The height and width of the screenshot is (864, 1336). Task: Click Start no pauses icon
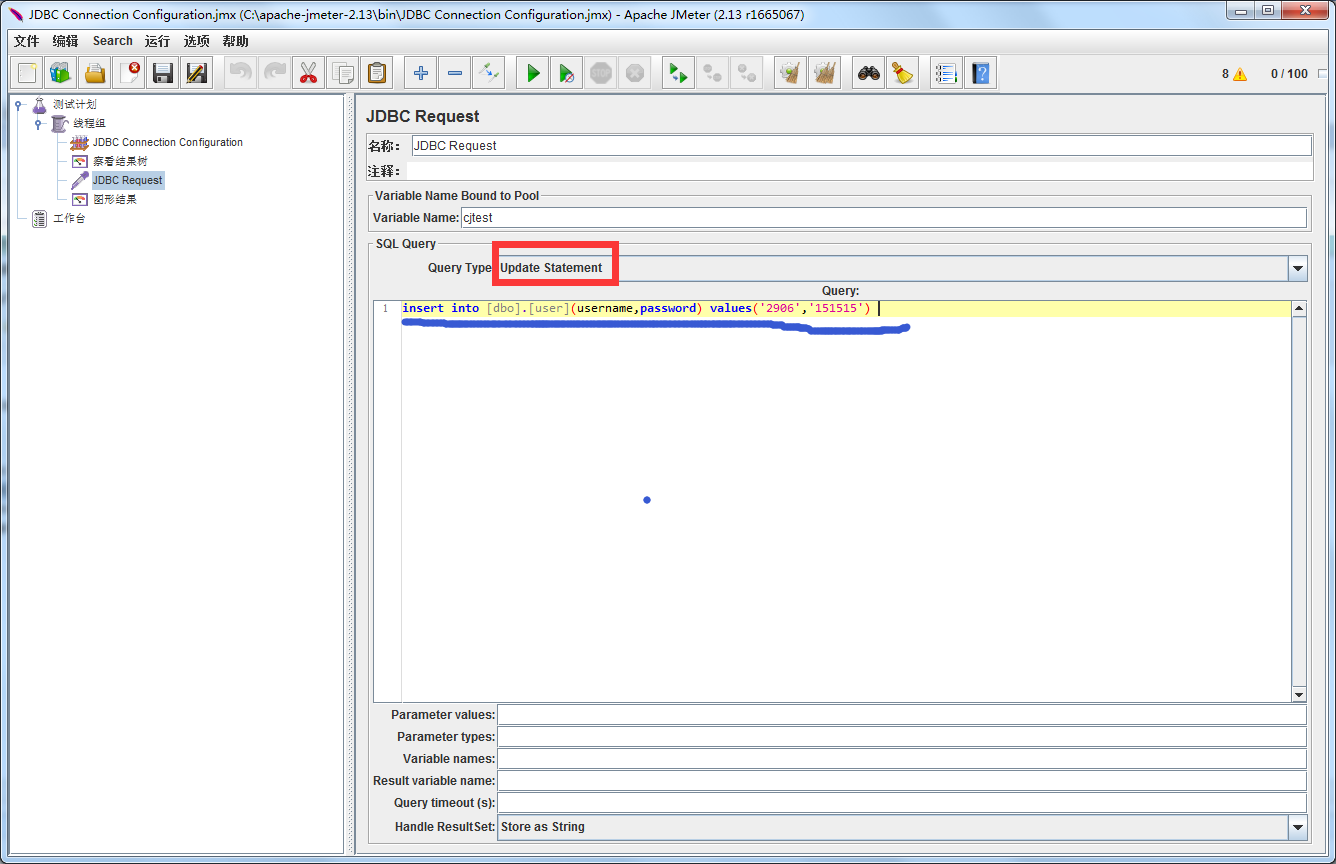tap(567, 73)
